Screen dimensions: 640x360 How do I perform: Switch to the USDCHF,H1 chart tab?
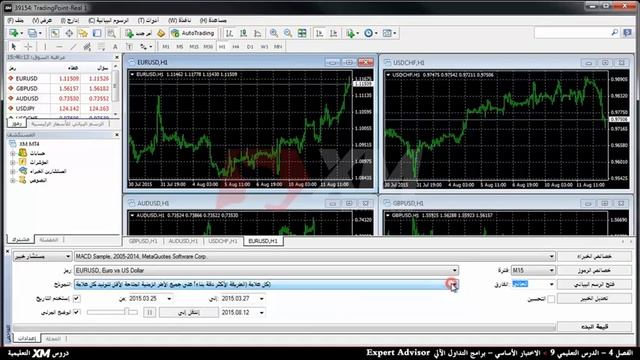pyautogui.click(x=223, y=241)
